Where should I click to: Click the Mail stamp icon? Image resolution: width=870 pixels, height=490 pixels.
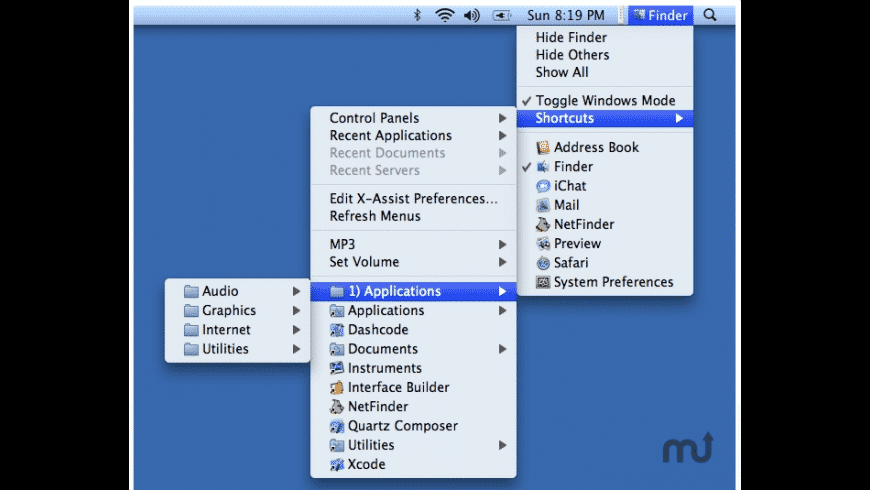543,205
